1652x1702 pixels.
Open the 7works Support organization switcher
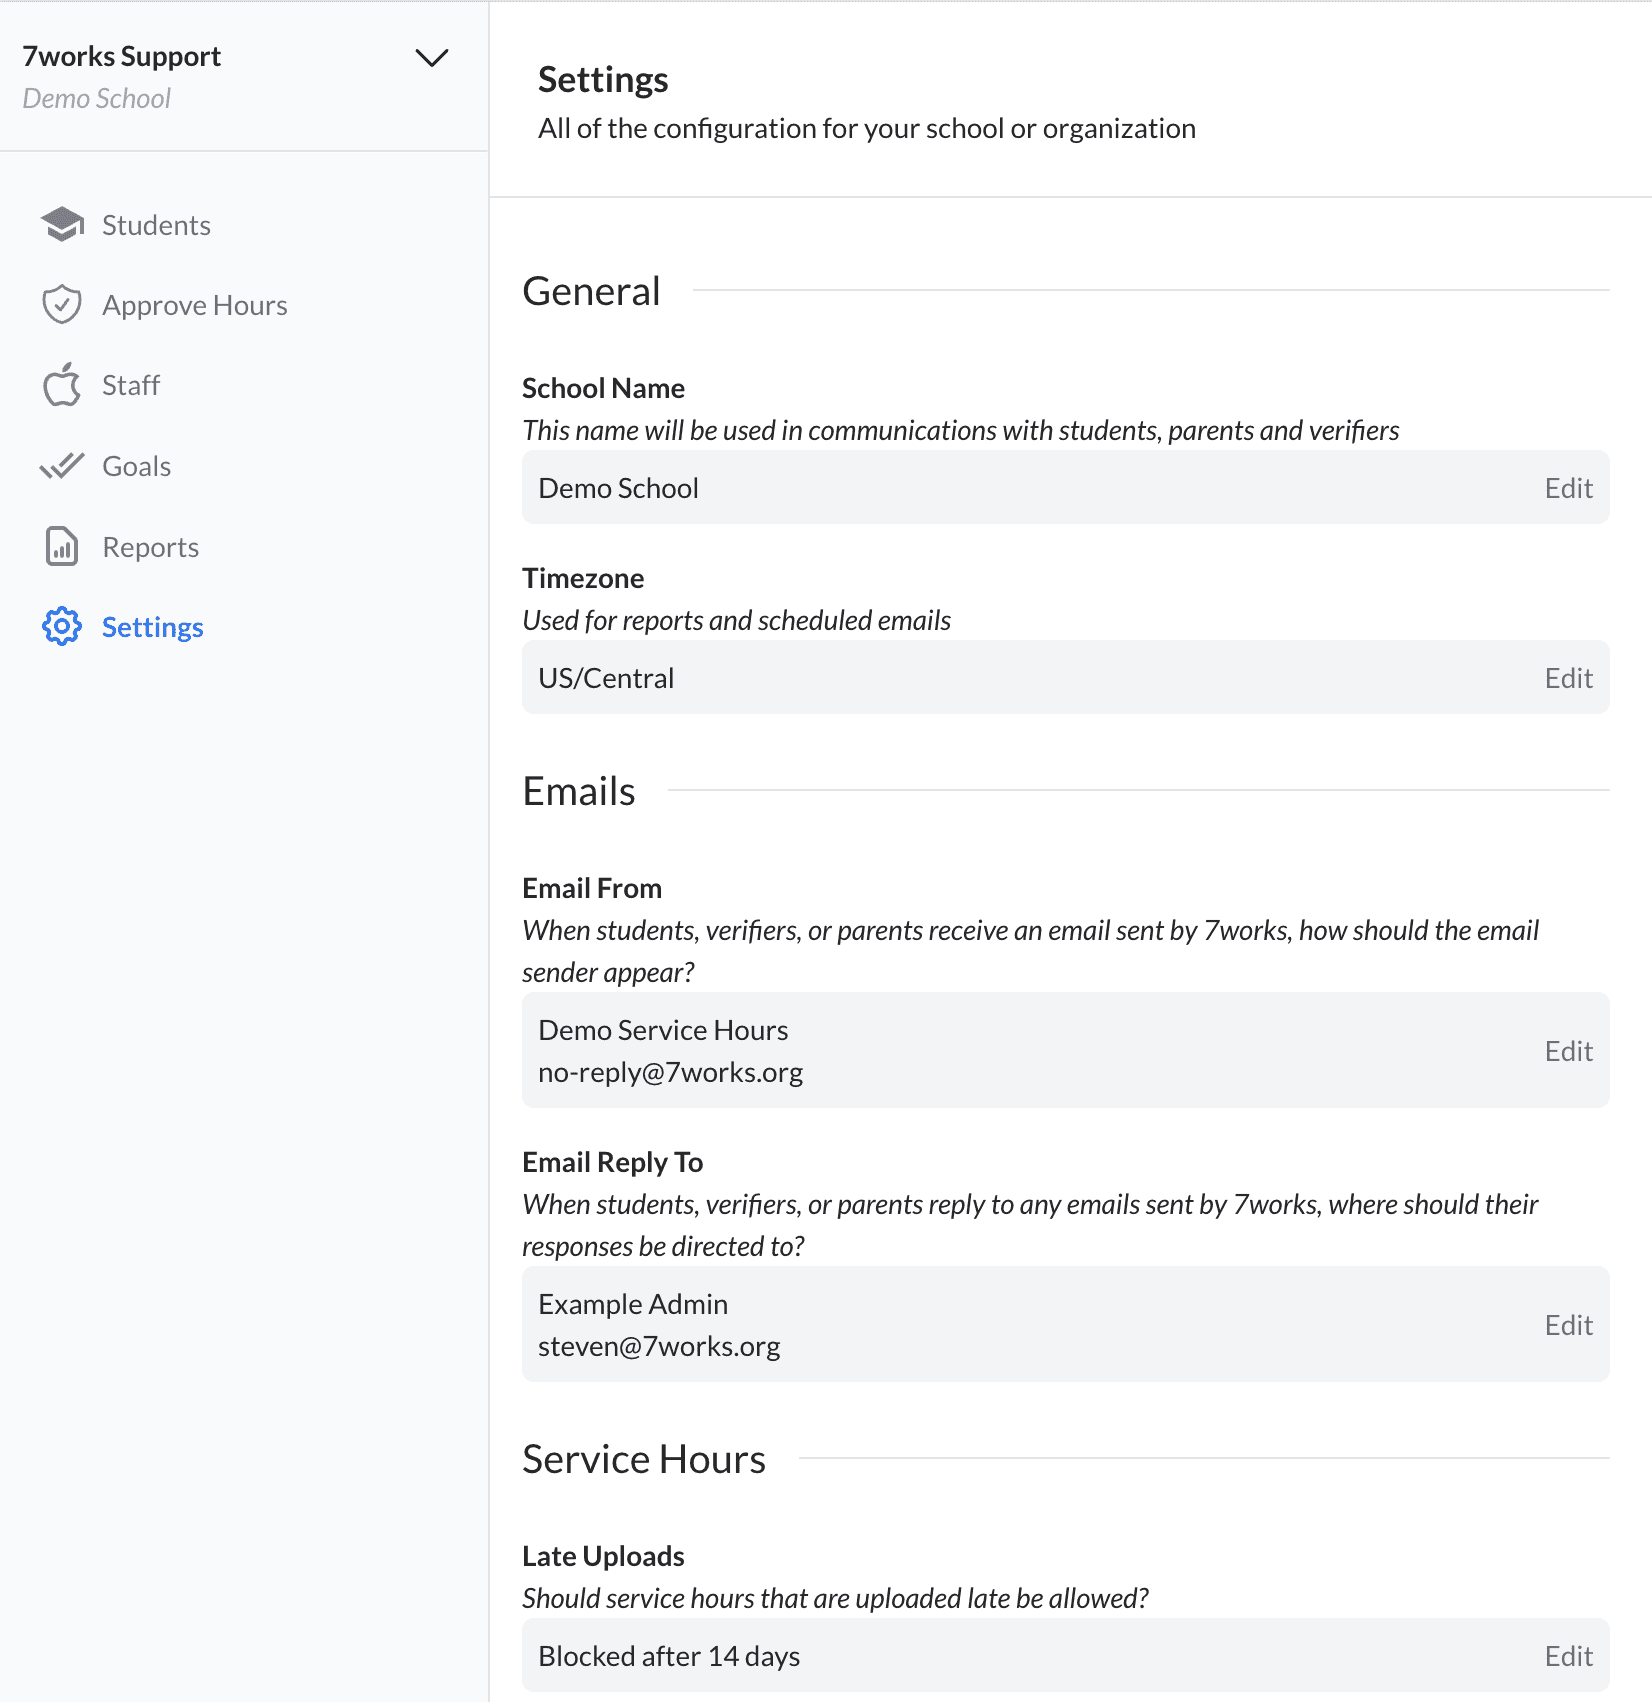236,76
